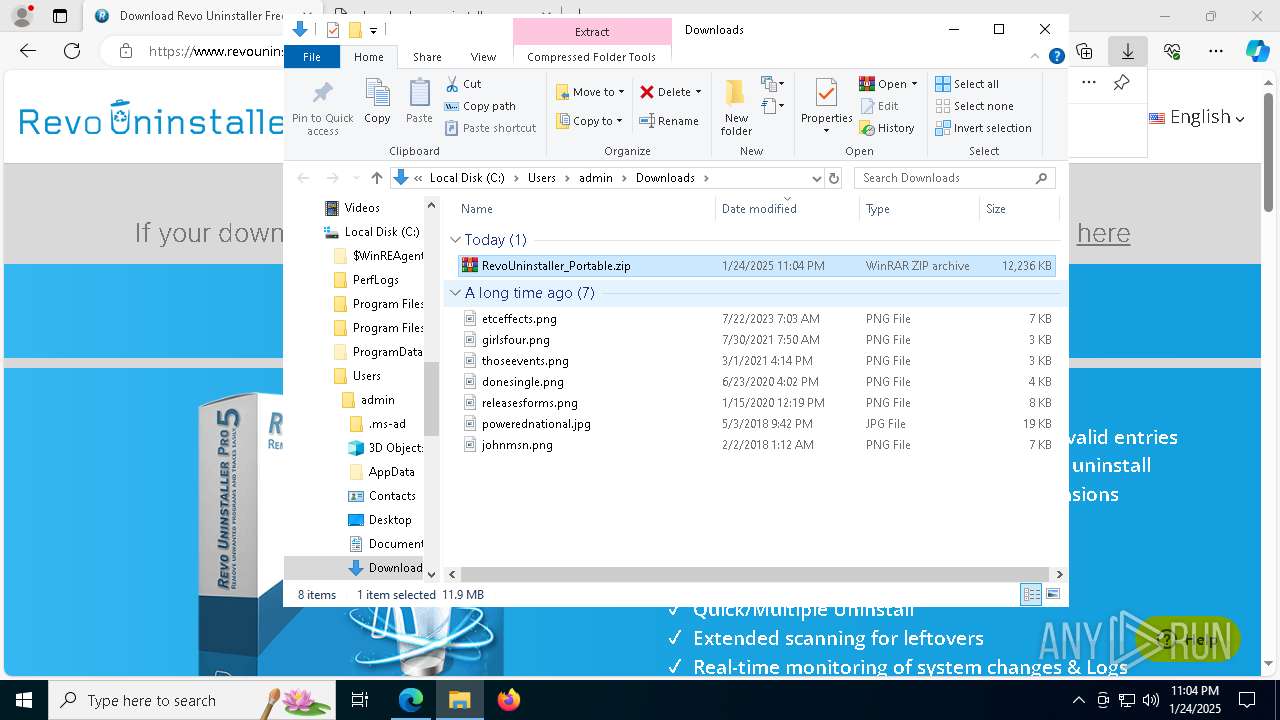Click Invert selection in ribbon
Image resolution: width=1280 pixels, height=720 pixels.
pyautogui.click(x=983, y=128)
